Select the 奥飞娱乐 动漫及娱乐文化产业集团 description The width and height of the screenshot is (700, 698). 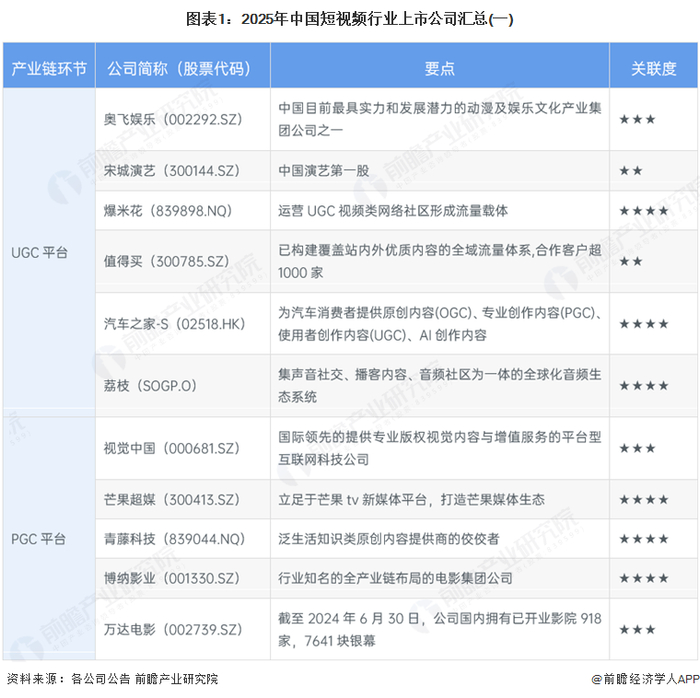click(440, 119)
